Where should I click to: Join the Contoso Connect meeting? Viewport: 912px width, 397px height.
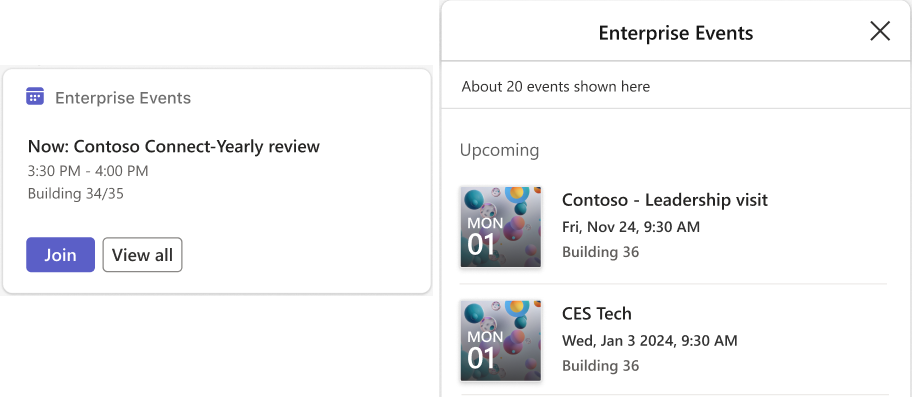tap(60, 255)
